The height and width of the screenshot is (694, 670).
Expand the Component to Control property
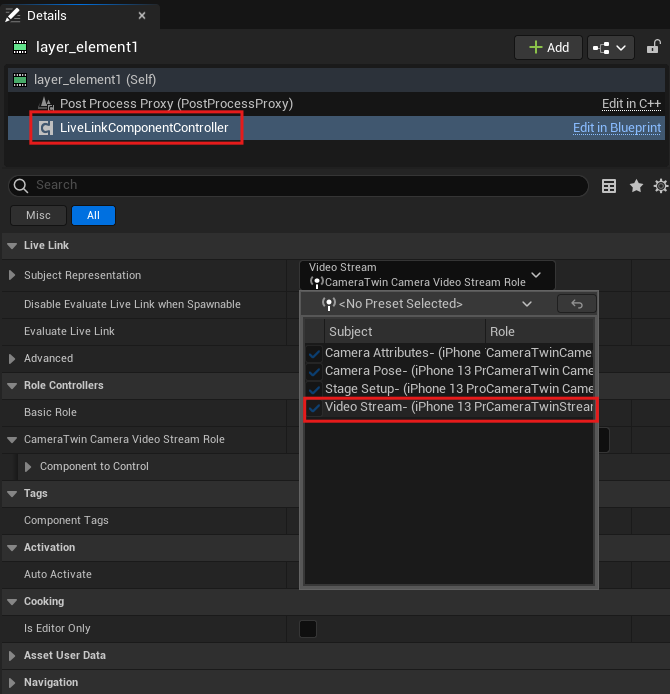pyautogui.click(x=28, y=466)
